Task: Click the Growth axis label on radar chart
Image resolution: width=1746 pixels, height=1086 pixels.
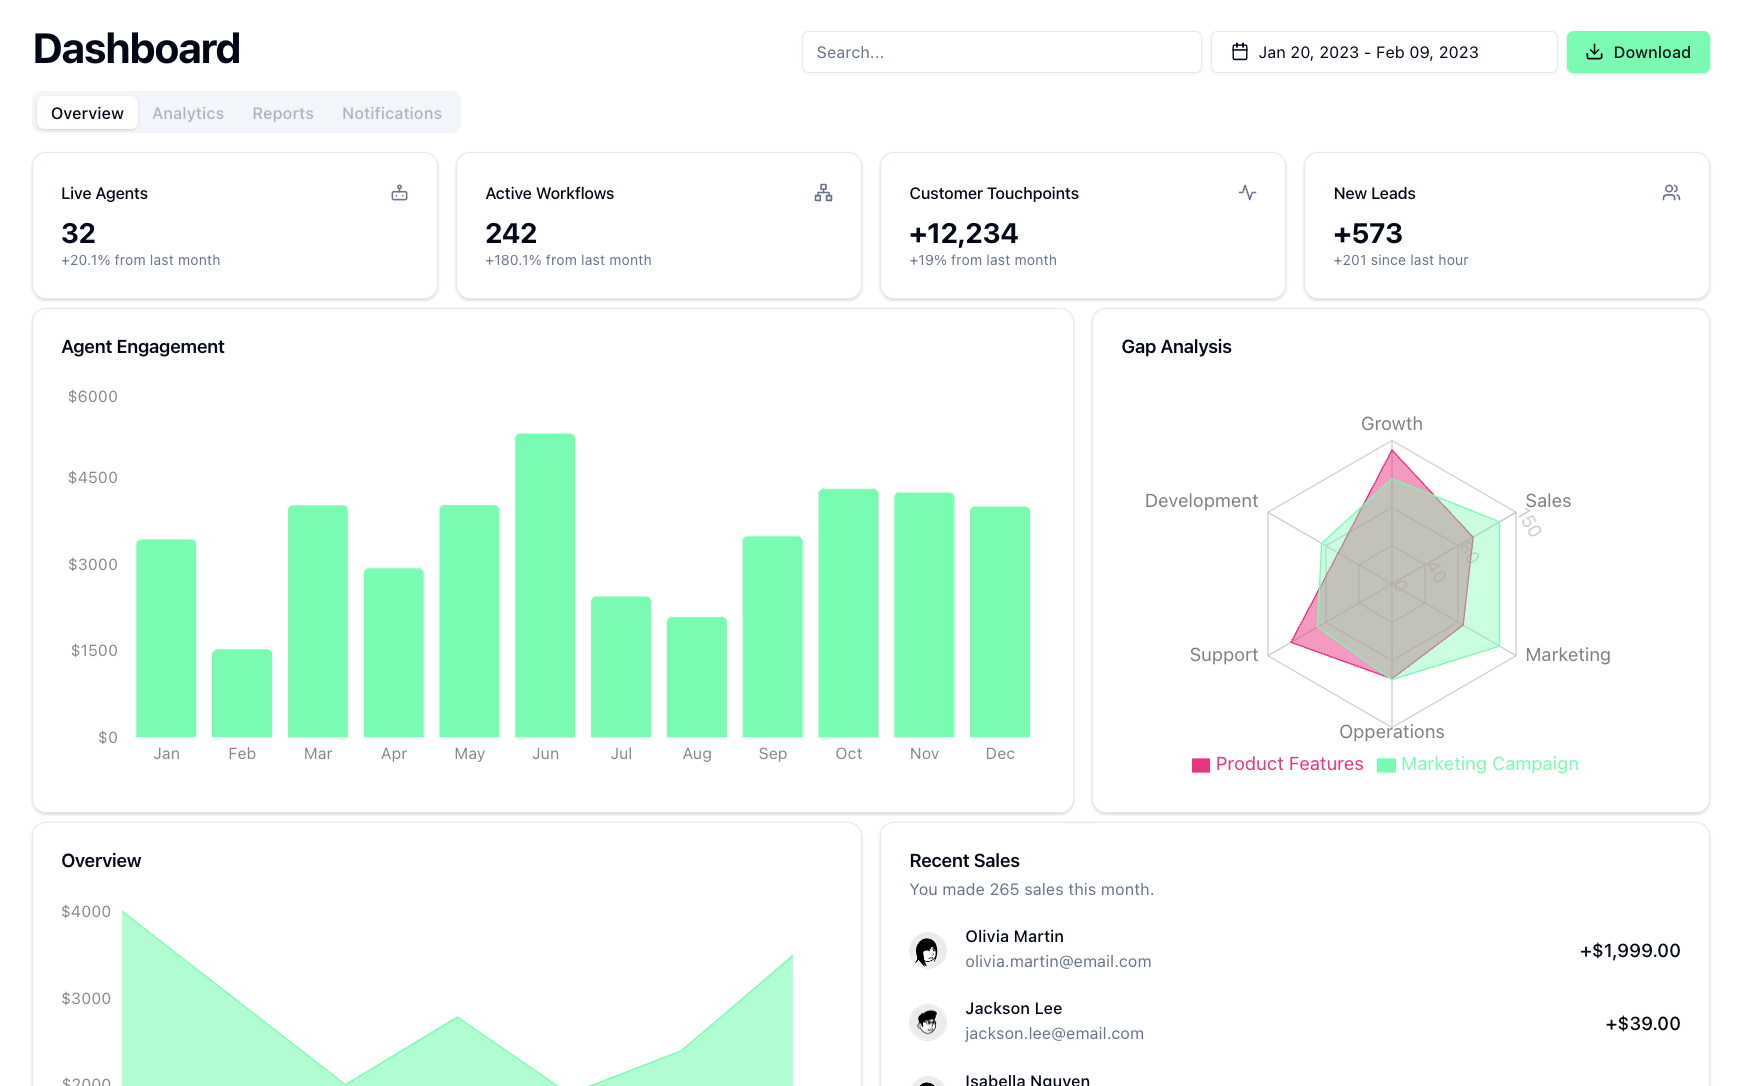Action: point(1391,424)
